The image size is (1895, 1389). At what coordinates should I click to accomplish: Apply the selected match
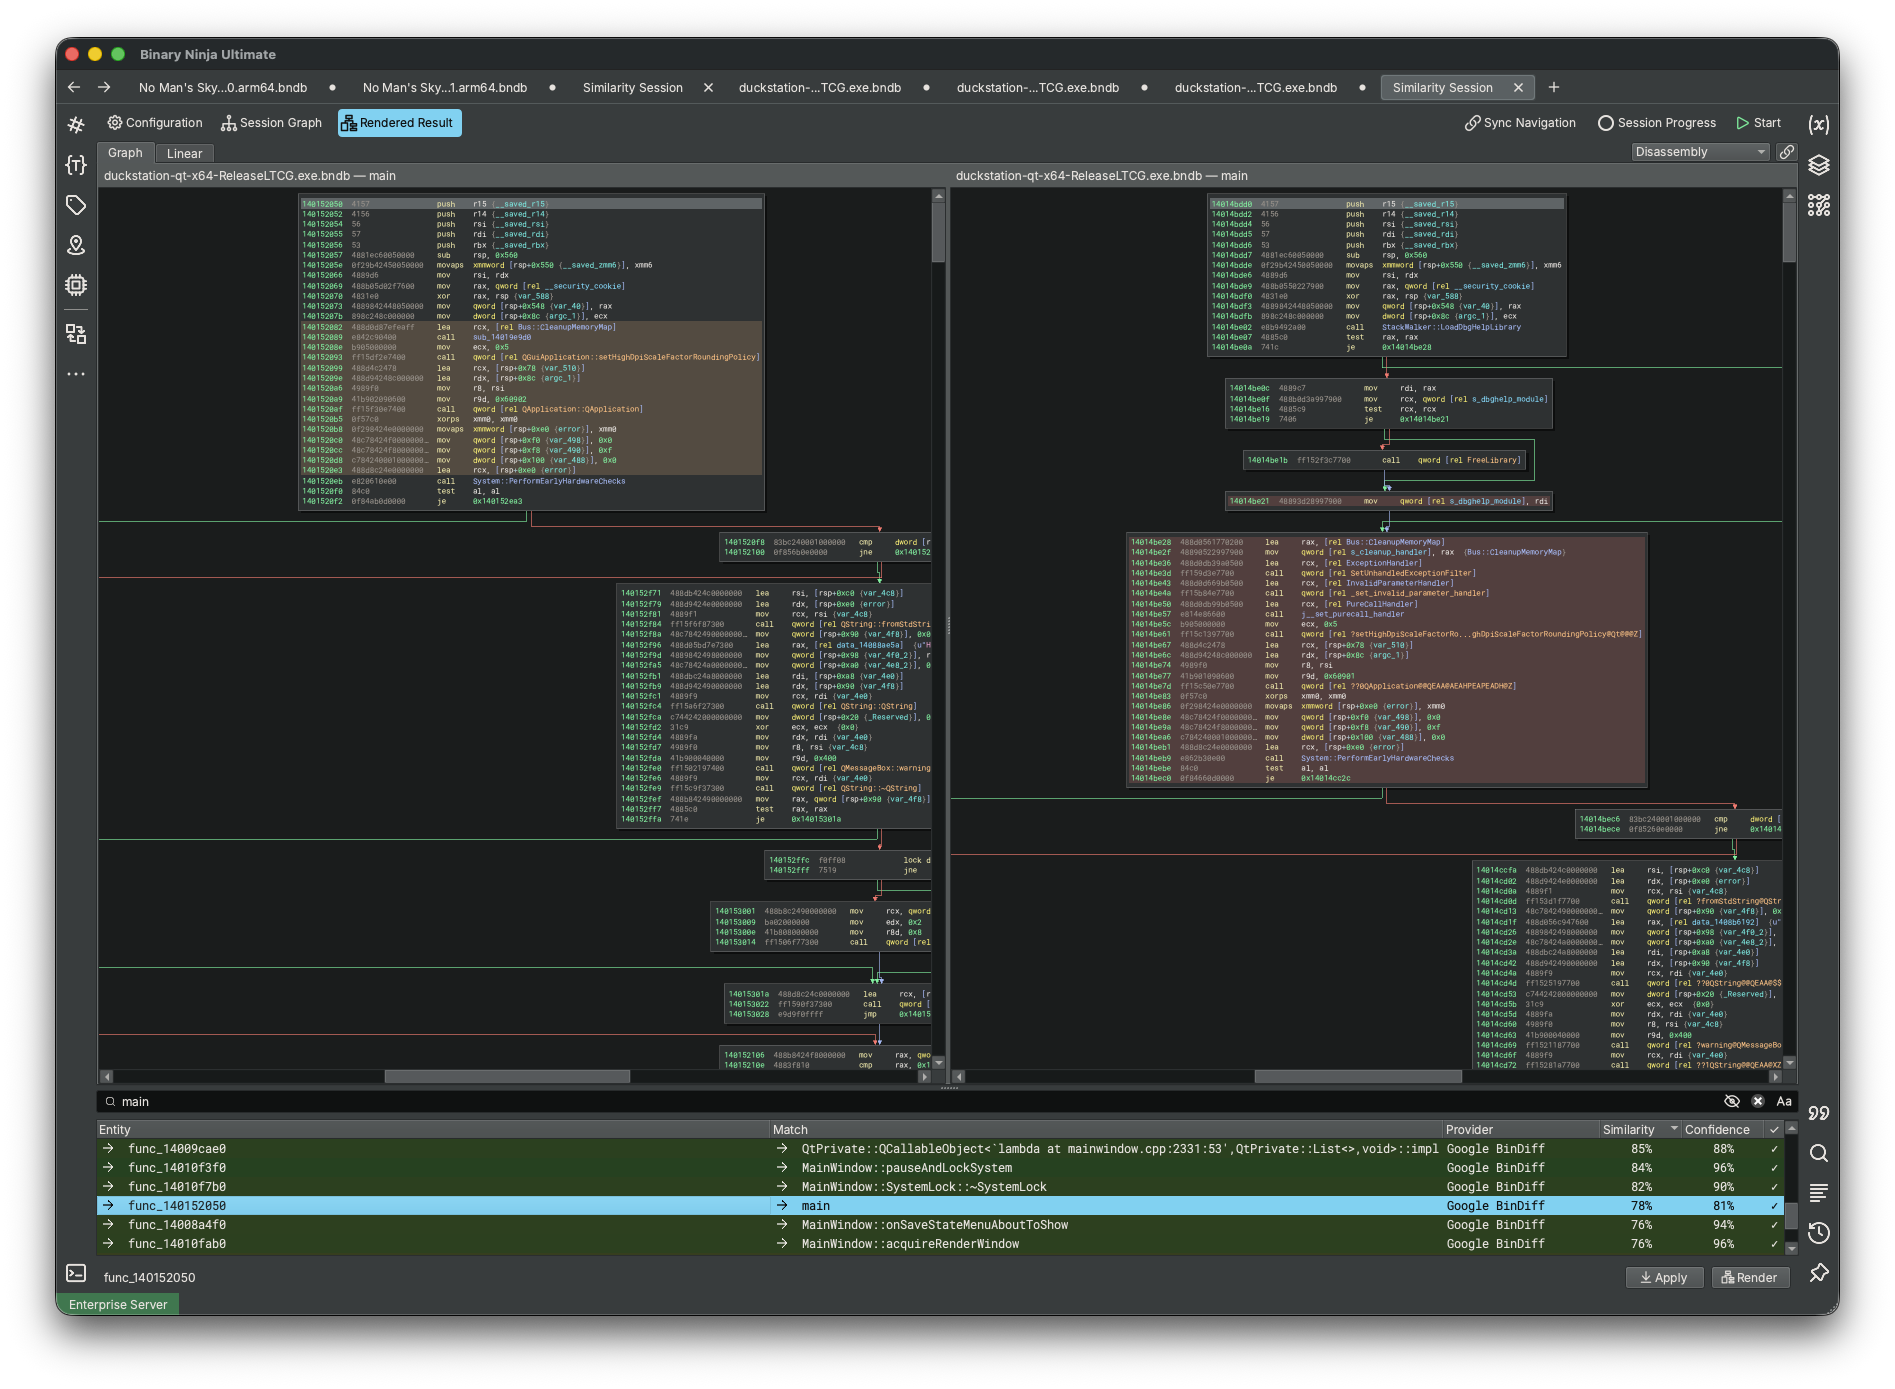click(1664, 1278)
